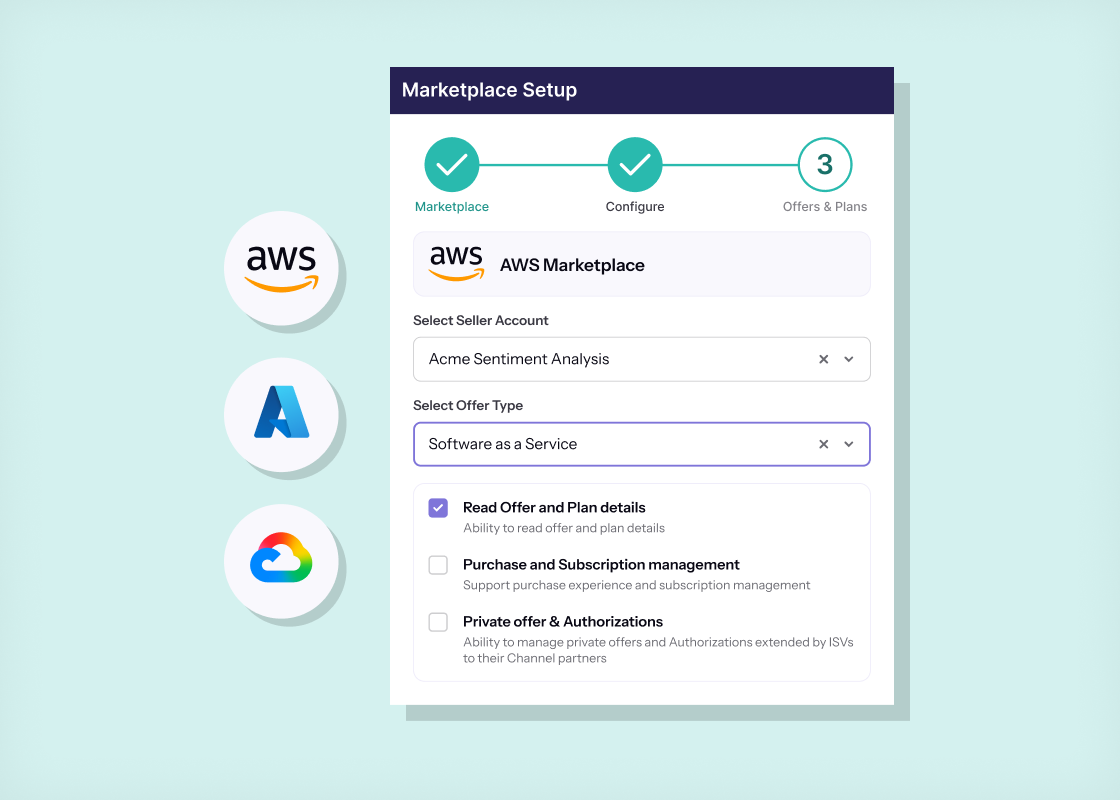Expand the Select Offer Type dropdown arrow
Screen dimensions: 1120x800
pos(849,444)
